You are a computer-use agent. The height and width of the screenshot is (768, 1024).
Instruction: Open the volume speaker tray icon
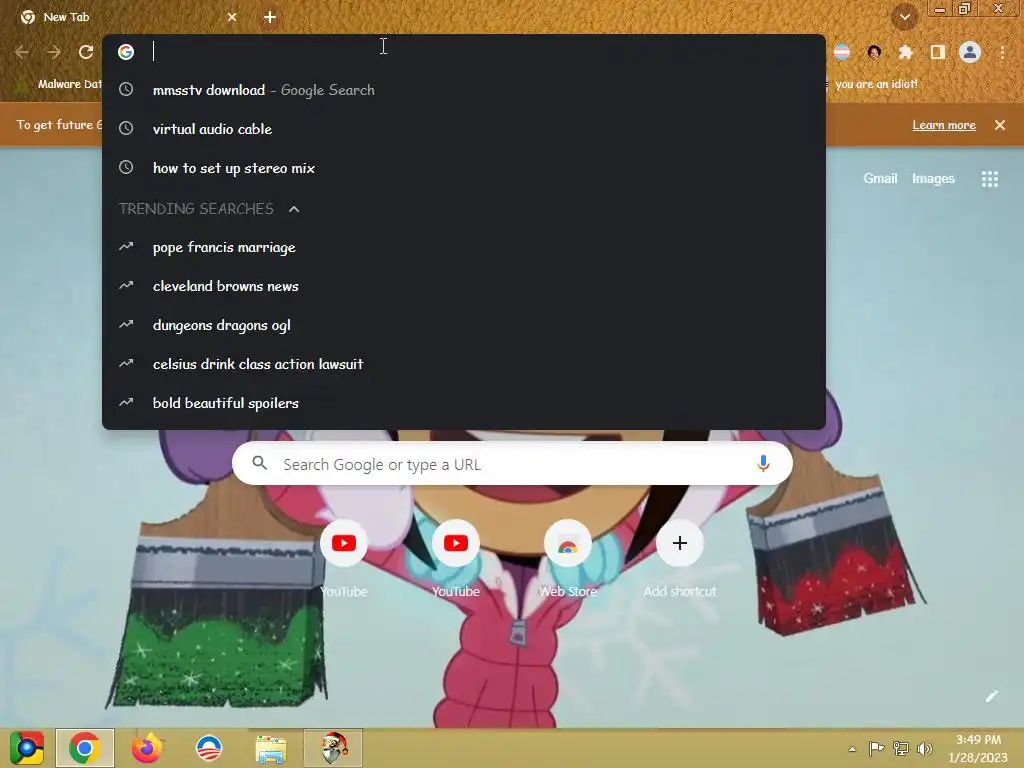click(924, 748)
